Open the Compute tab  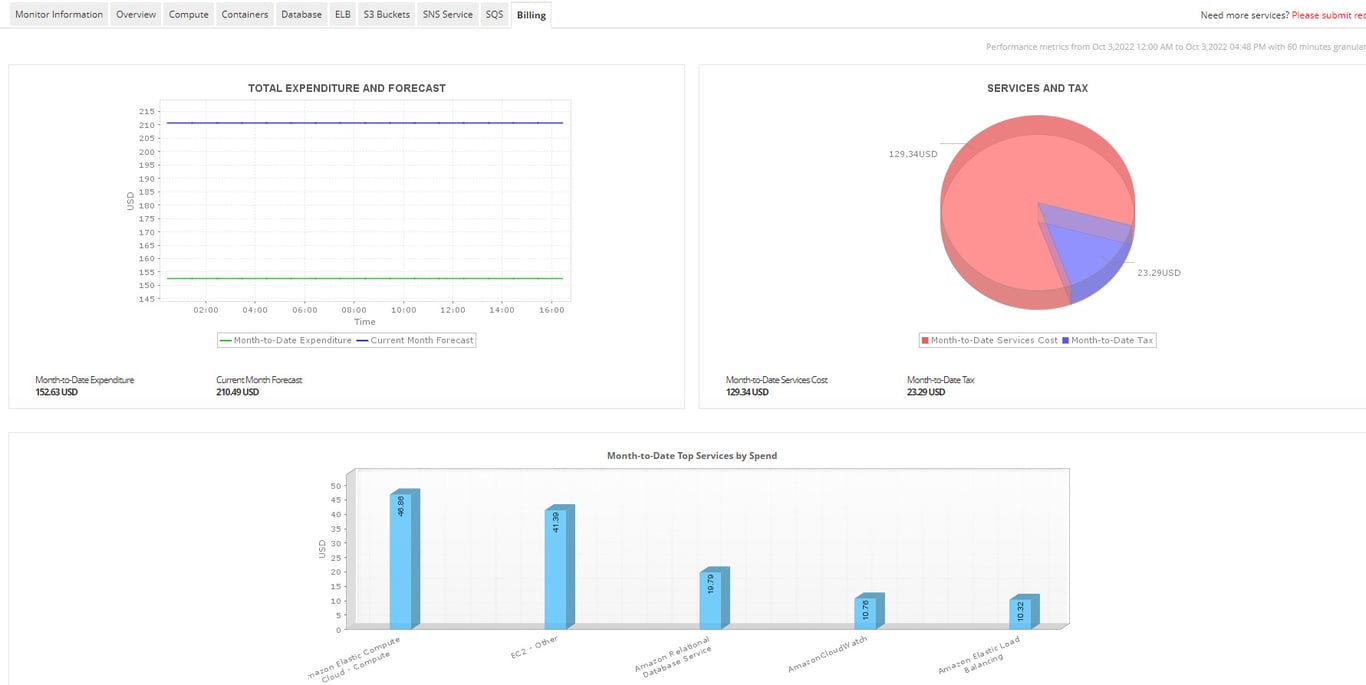[188, 14]
